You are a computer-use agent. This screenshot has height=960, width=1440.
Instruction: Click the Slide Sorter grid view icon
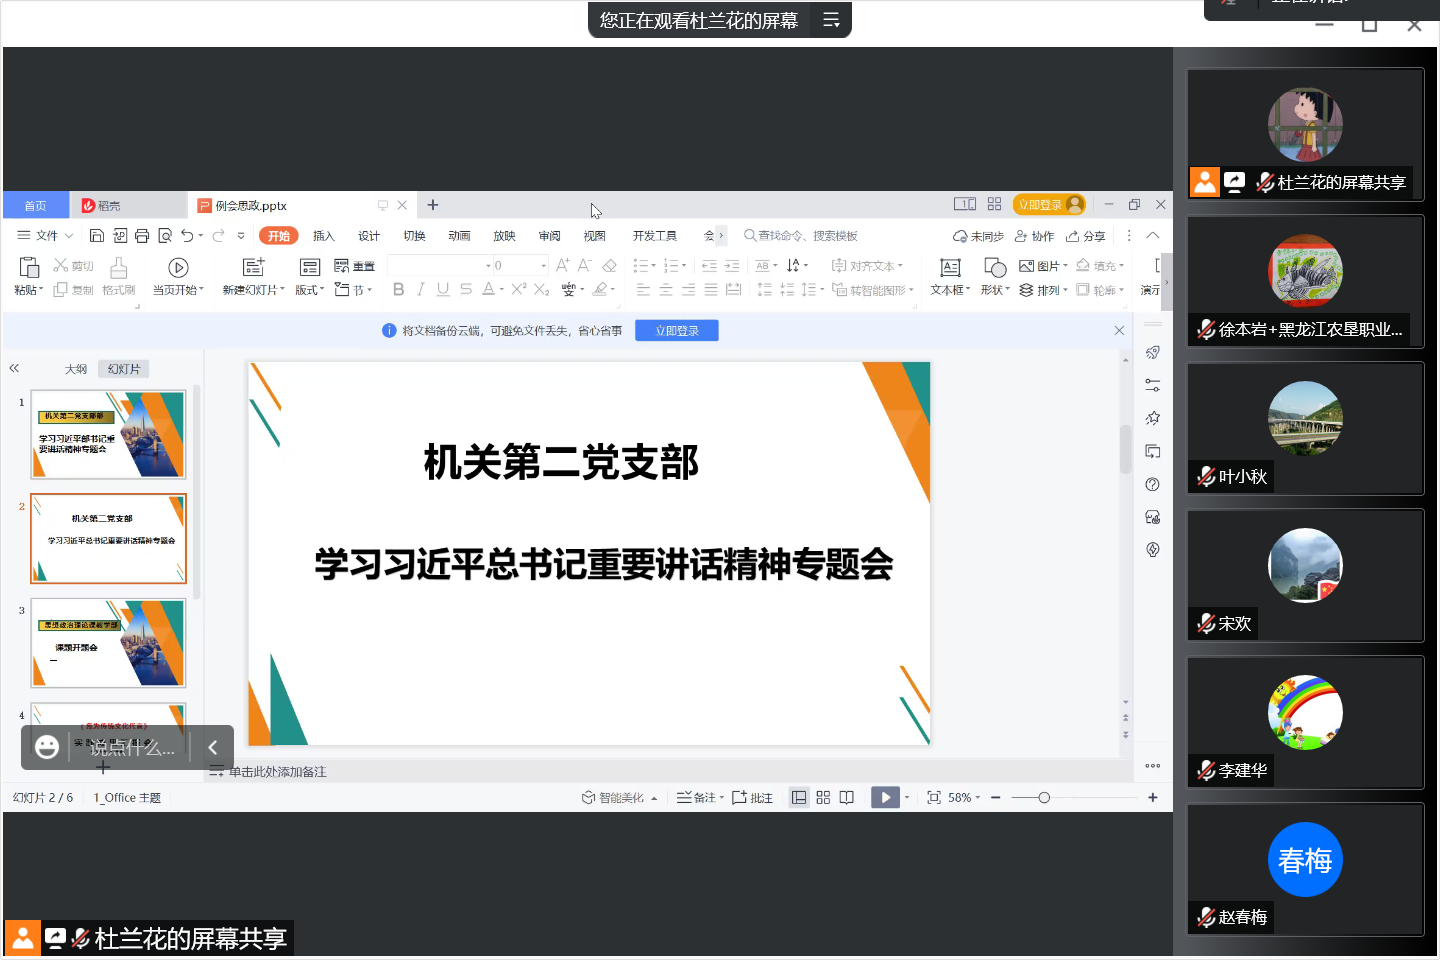(823, 797)
